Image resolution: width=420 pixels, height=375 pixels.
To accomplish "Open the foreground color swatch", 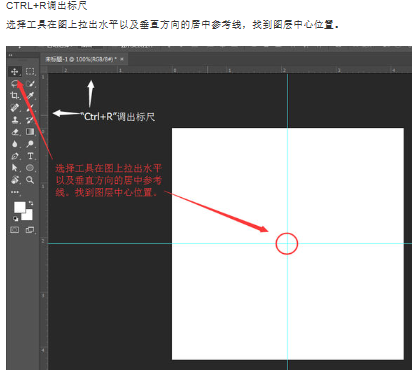I will [x=19, y=207].
